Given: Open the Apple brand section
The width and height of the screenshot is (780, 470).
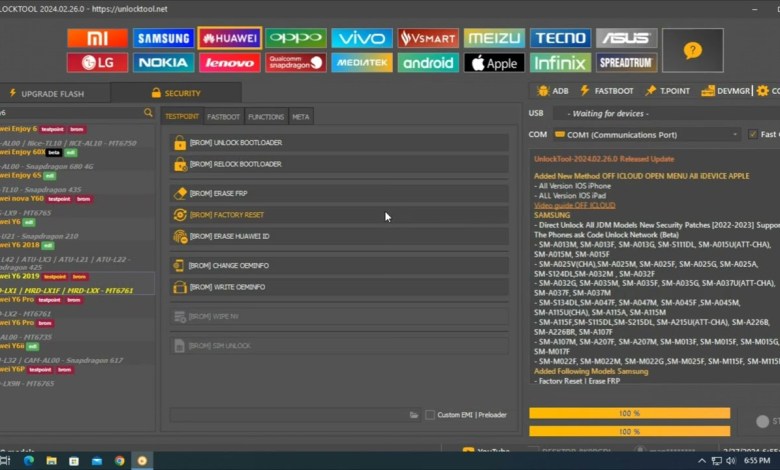Looking at the screenshot, I should 494,63.
